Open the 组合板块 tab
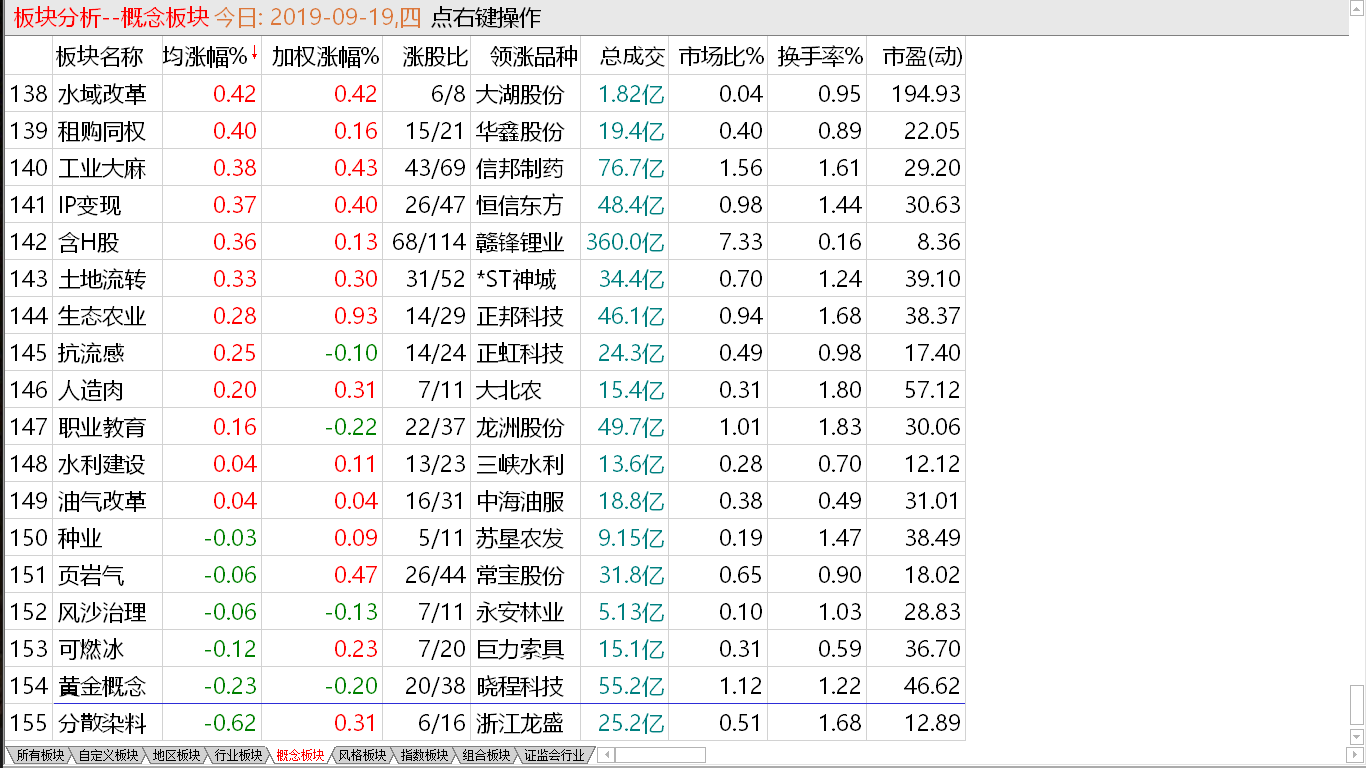 coord(486,755)
